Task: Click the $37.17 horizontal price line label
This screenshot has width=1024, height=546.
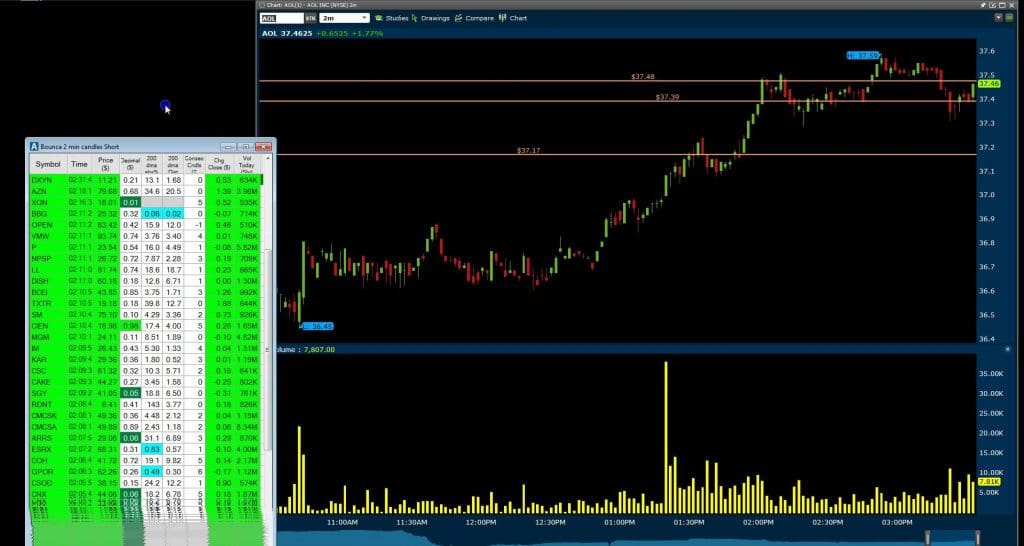Action: (528, 150)
